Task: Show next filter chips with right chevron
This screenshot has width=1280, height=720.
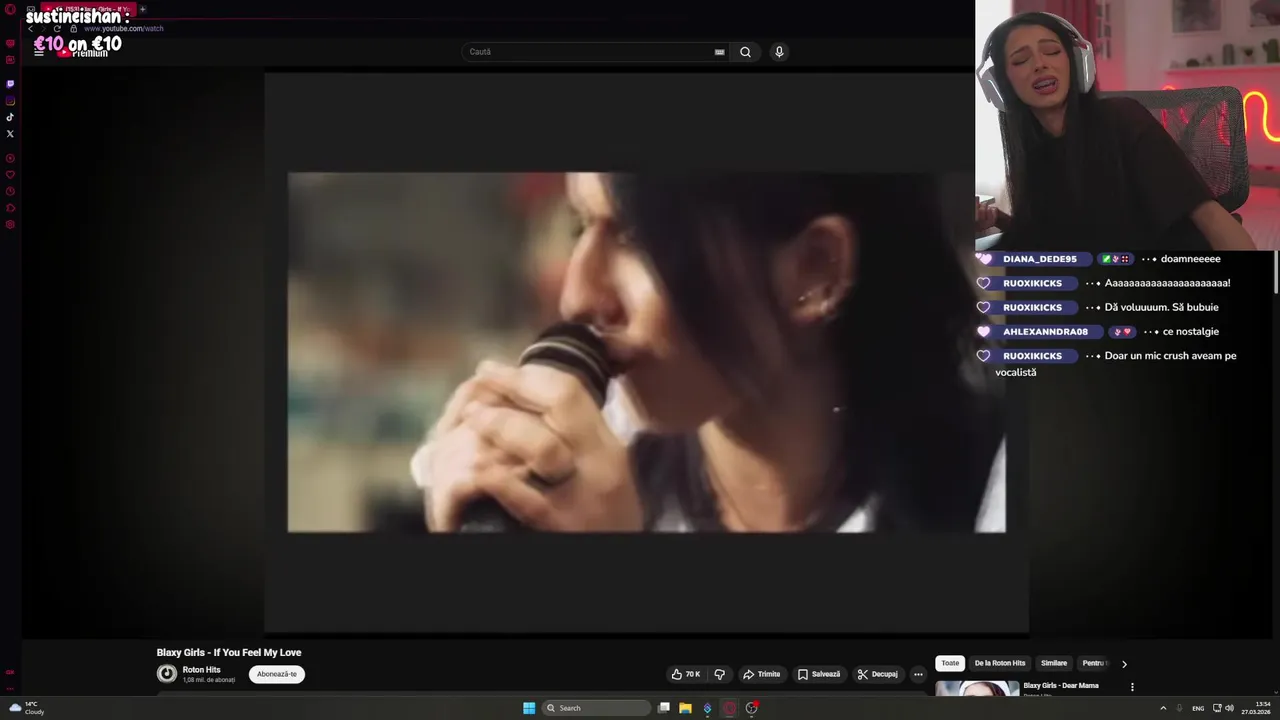Action: pos(1124,663)
